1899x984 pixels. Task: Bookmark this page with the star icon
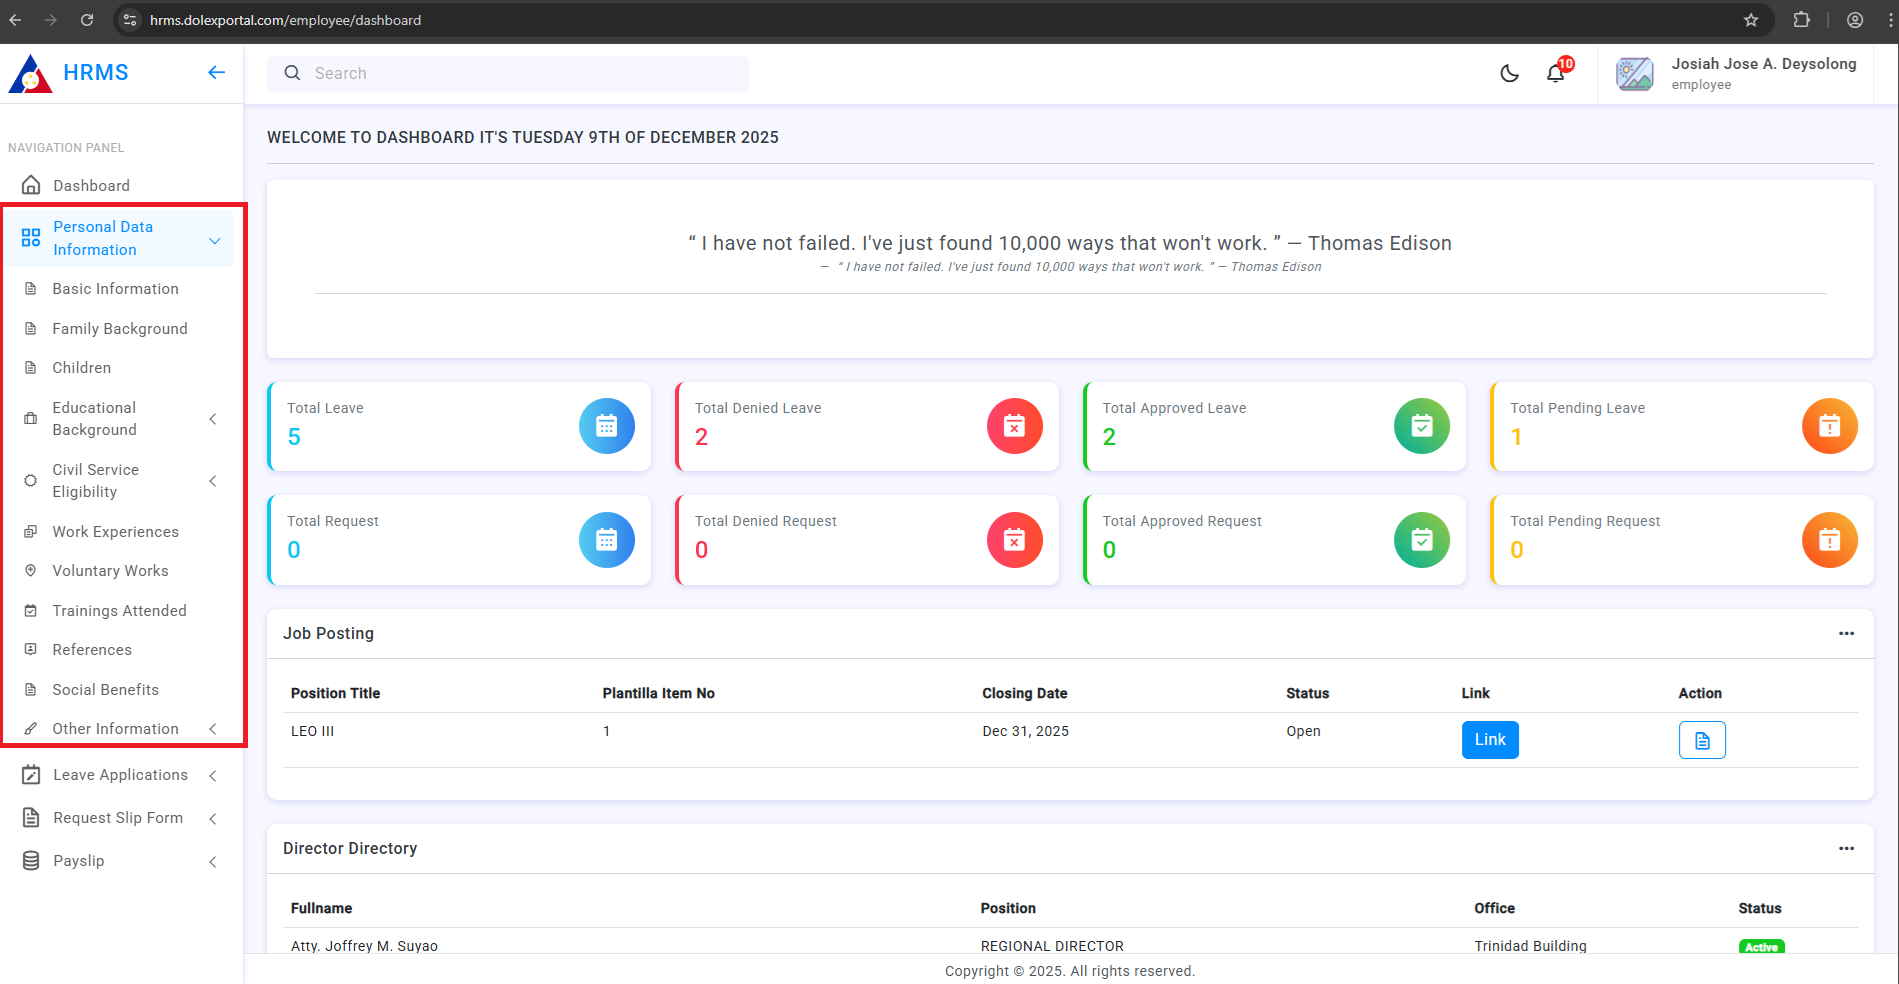1751,20
